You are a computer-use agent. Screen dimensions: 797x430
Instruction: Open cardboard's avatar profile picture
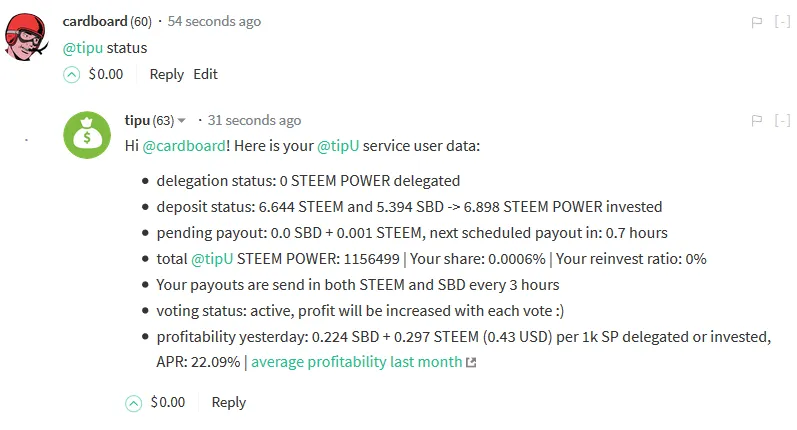coord(26,37)
